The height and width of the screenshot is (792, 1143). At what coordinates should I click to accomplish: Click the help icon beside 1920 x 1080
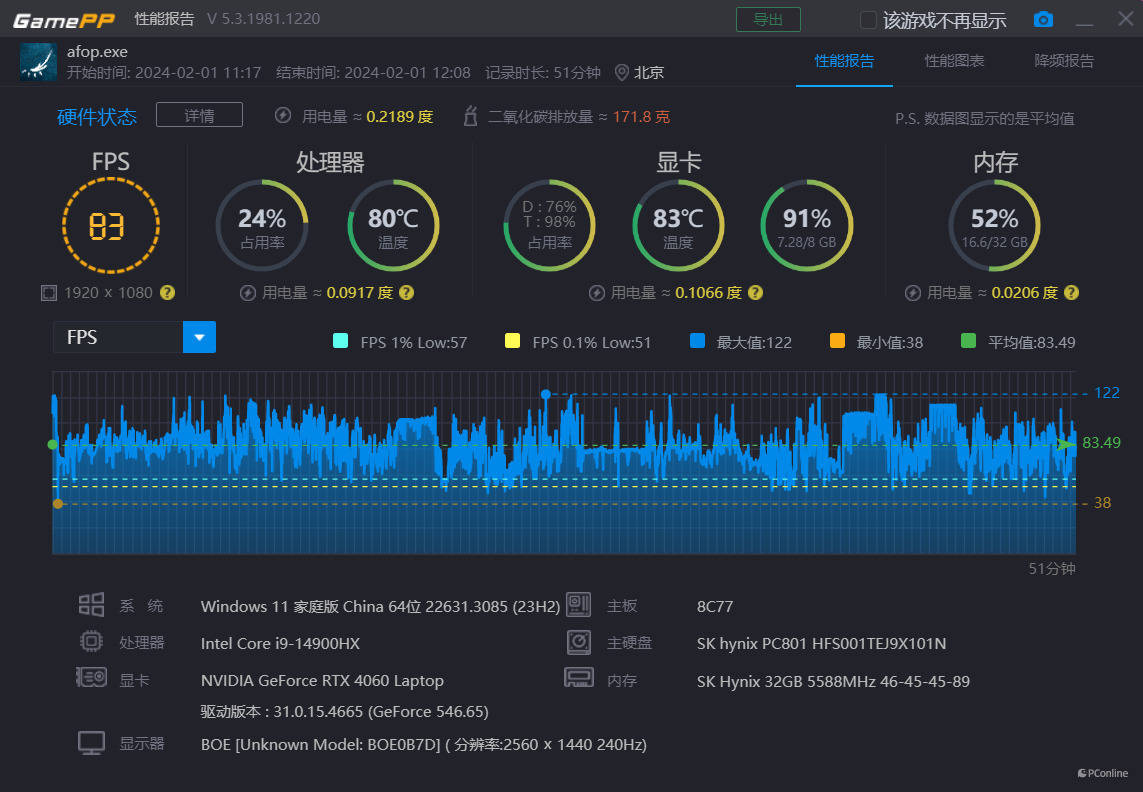click(x=167, y=293)
